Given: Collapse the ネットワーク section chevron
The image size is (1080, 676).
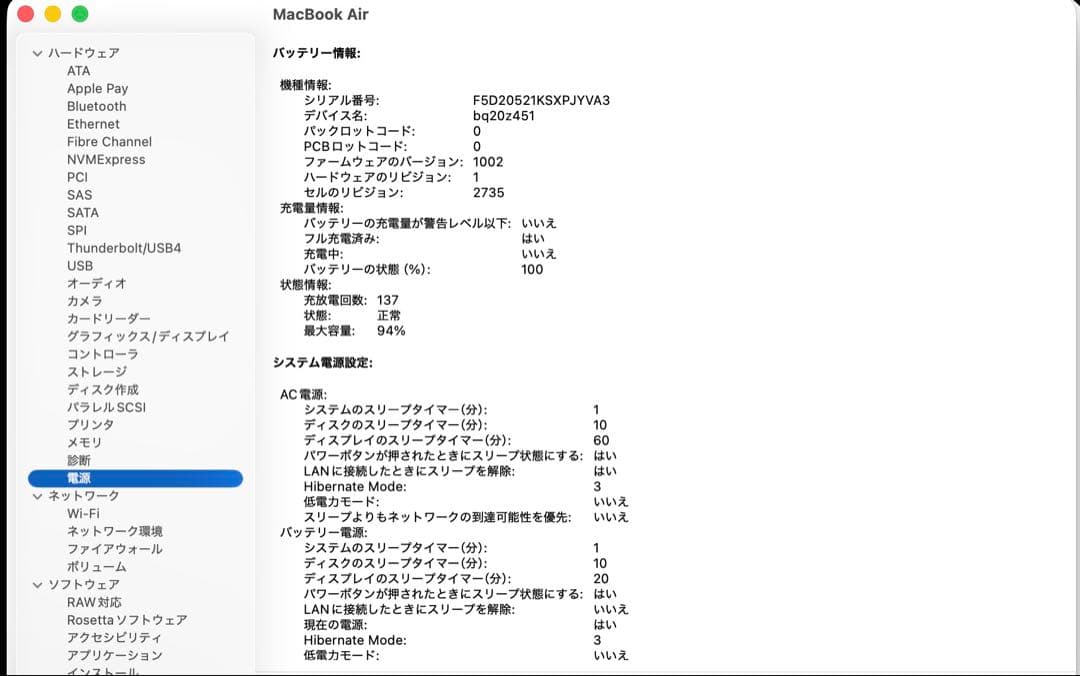Looking at the screenshot, I should pyautogui.click(x=37, y=496).
